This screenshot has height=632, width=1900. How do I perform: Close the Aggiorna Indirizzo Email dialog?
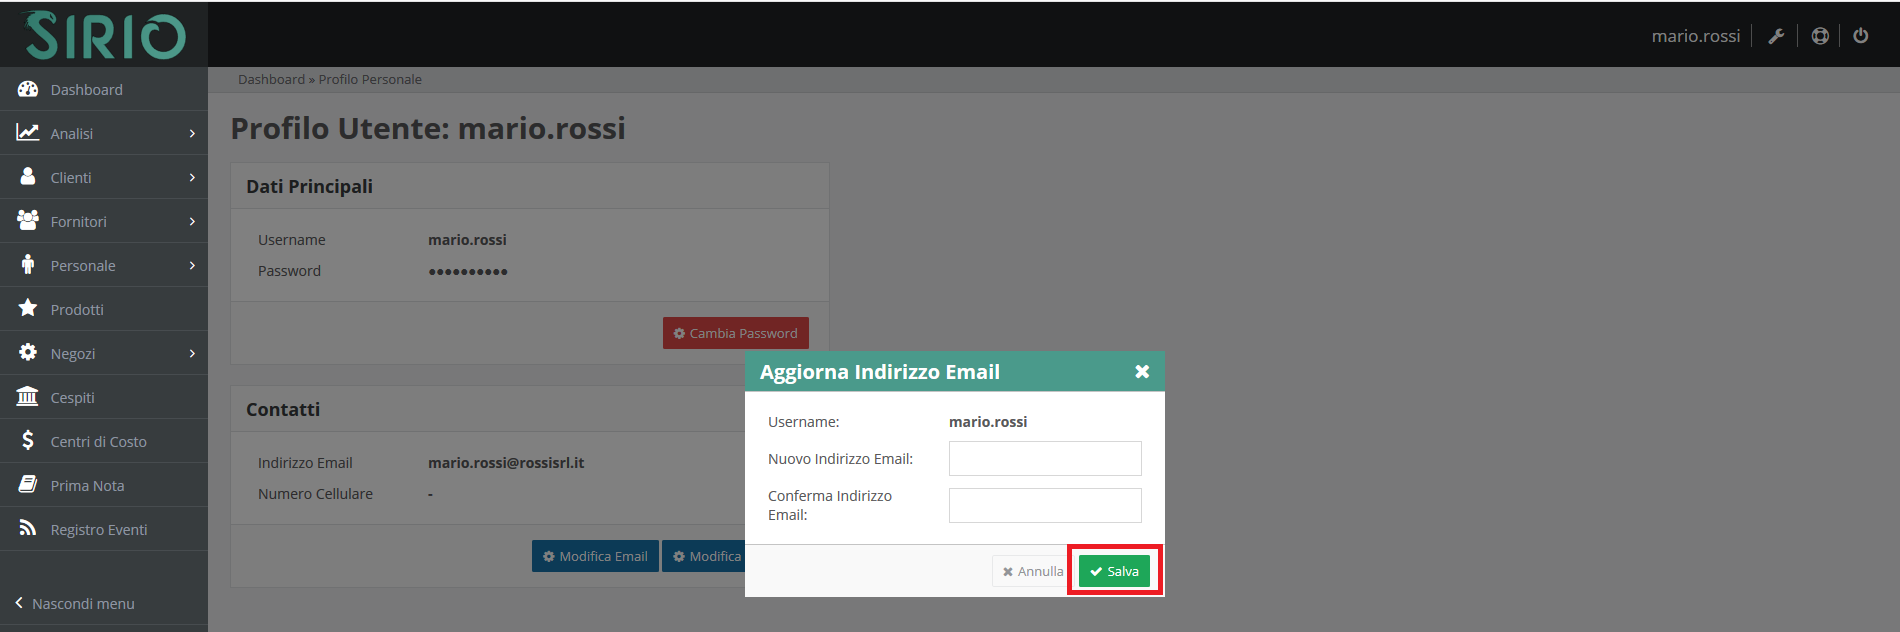(x=1142, y=371)
